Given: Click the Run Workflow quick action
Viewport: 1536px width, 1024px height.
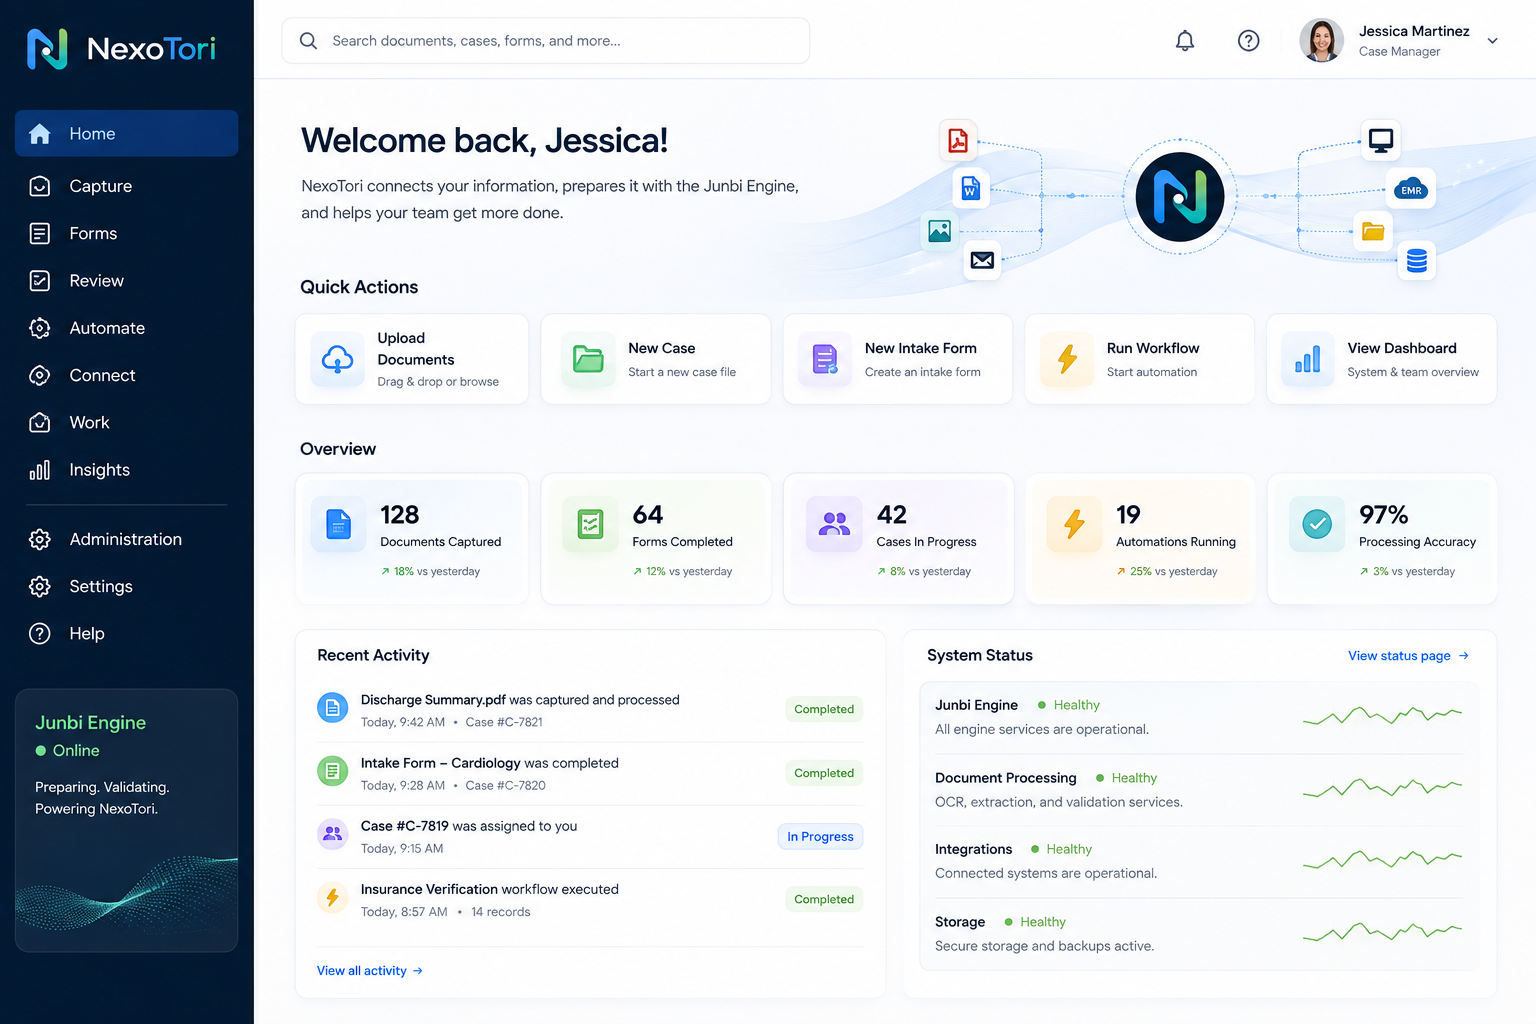Looking at the screenshot, I should (x=1140, y=359).
